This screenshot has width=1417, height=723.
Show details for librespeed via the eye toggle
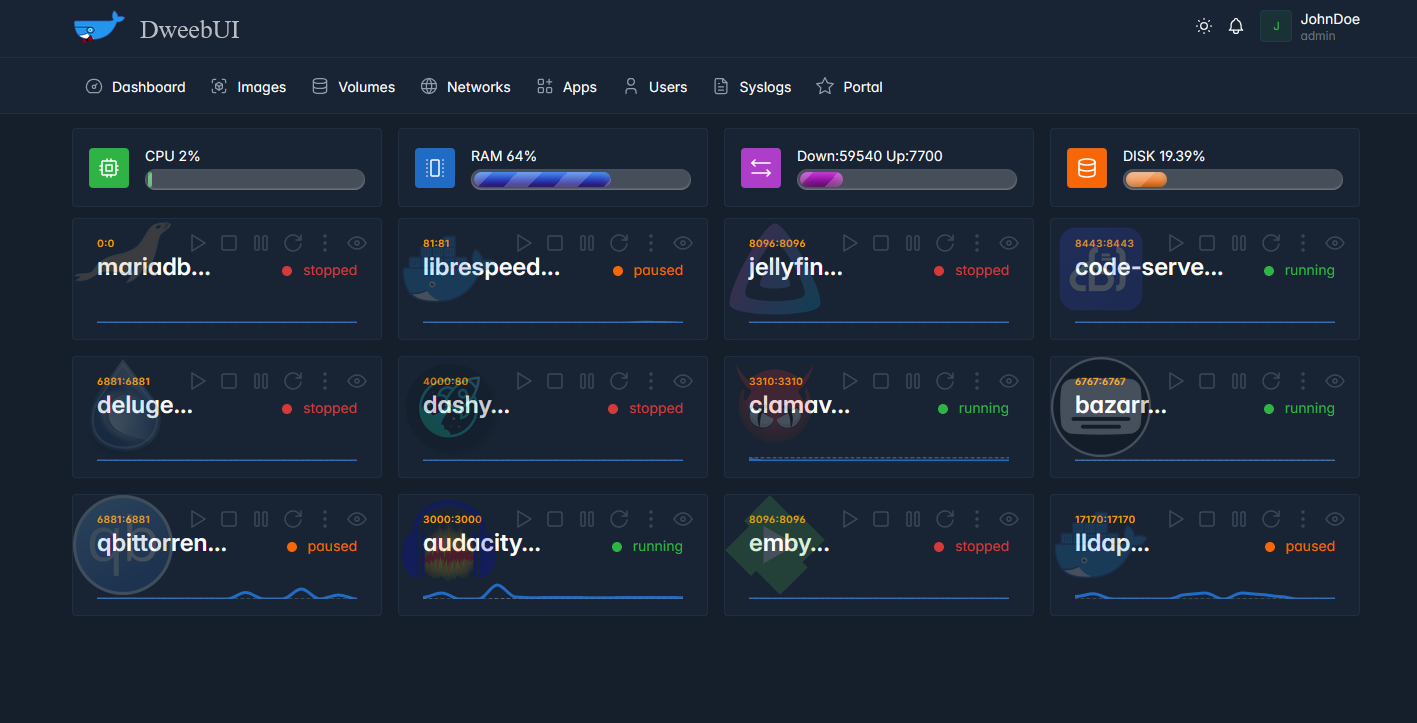pos(683,242)
